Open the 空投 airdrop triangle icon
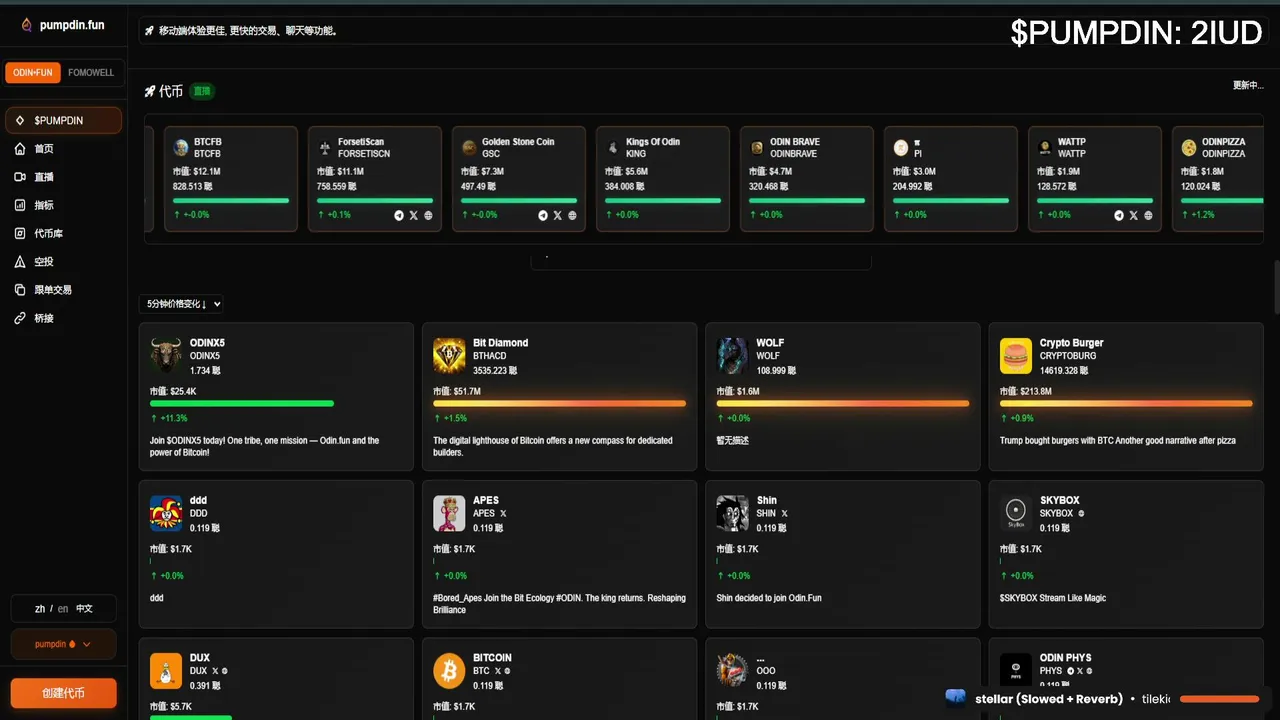 [20, 261]
